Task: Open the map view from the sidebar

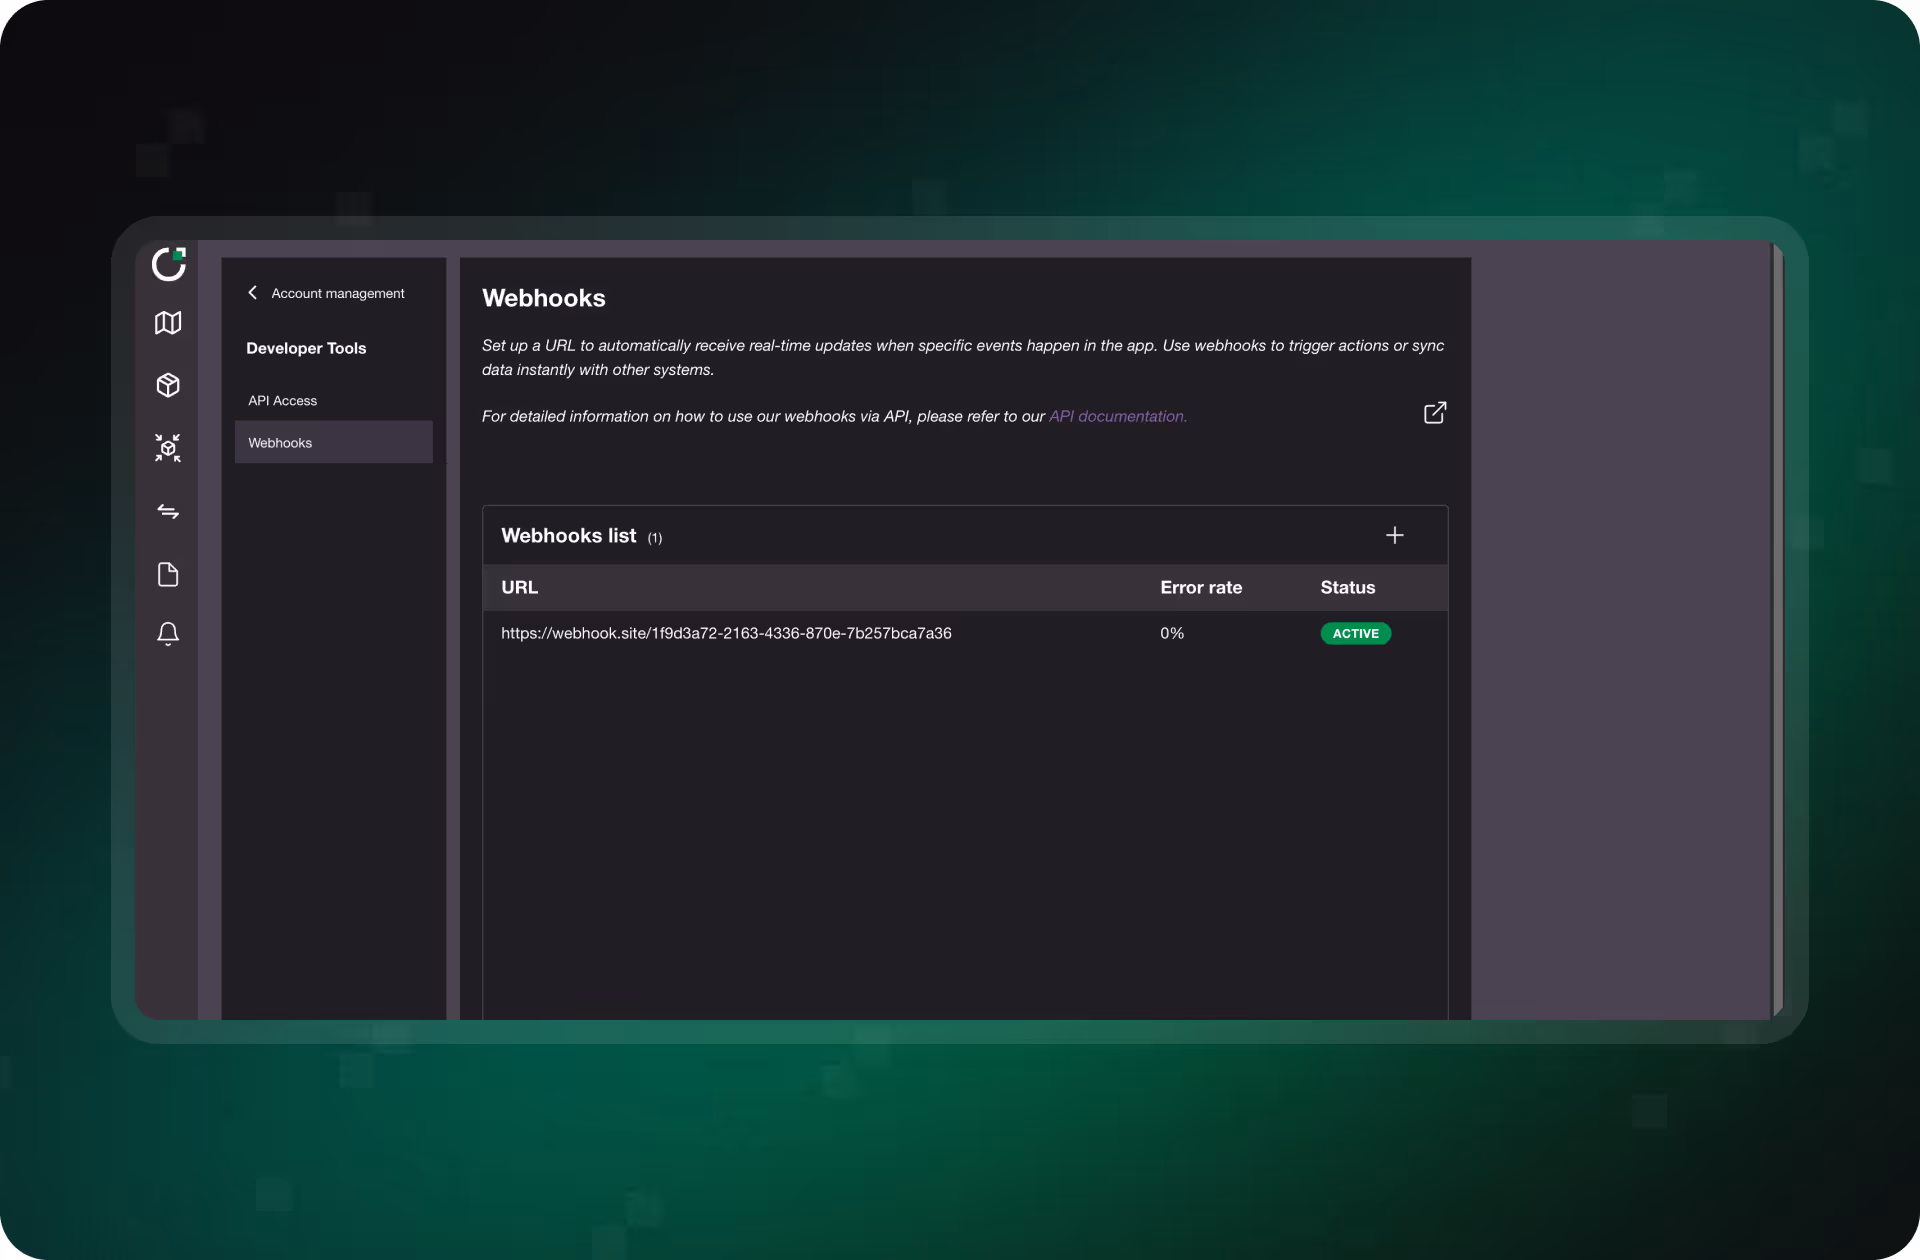Action: (168, 323)
